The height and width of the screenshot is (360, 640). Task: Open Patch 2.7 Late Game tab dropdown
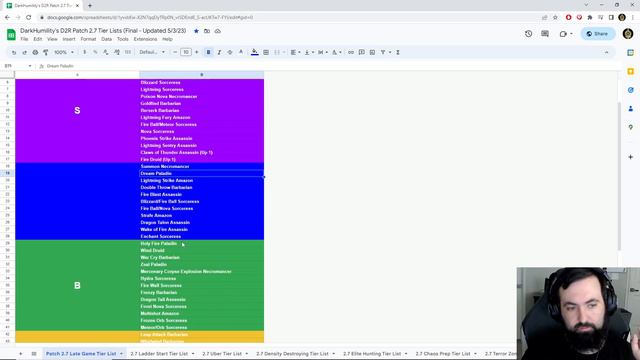(121, 353)
